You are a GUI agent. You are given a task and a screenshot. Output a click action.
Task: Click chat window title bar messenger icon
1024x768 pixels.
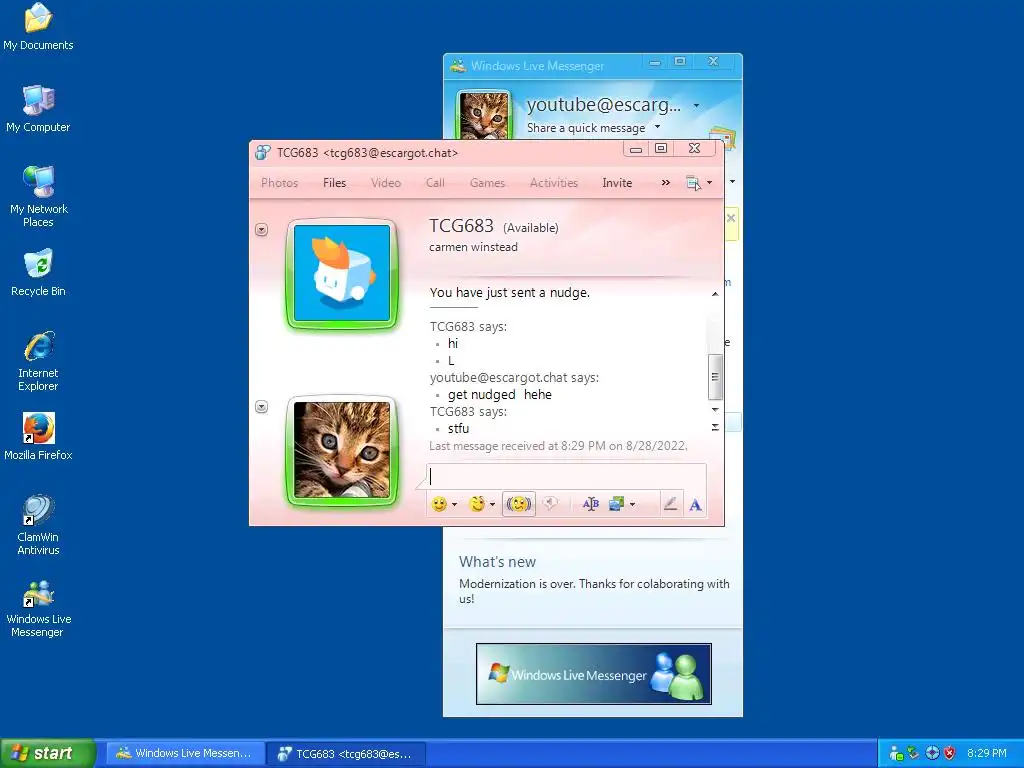pyautogui.click(x=263, y=153)
